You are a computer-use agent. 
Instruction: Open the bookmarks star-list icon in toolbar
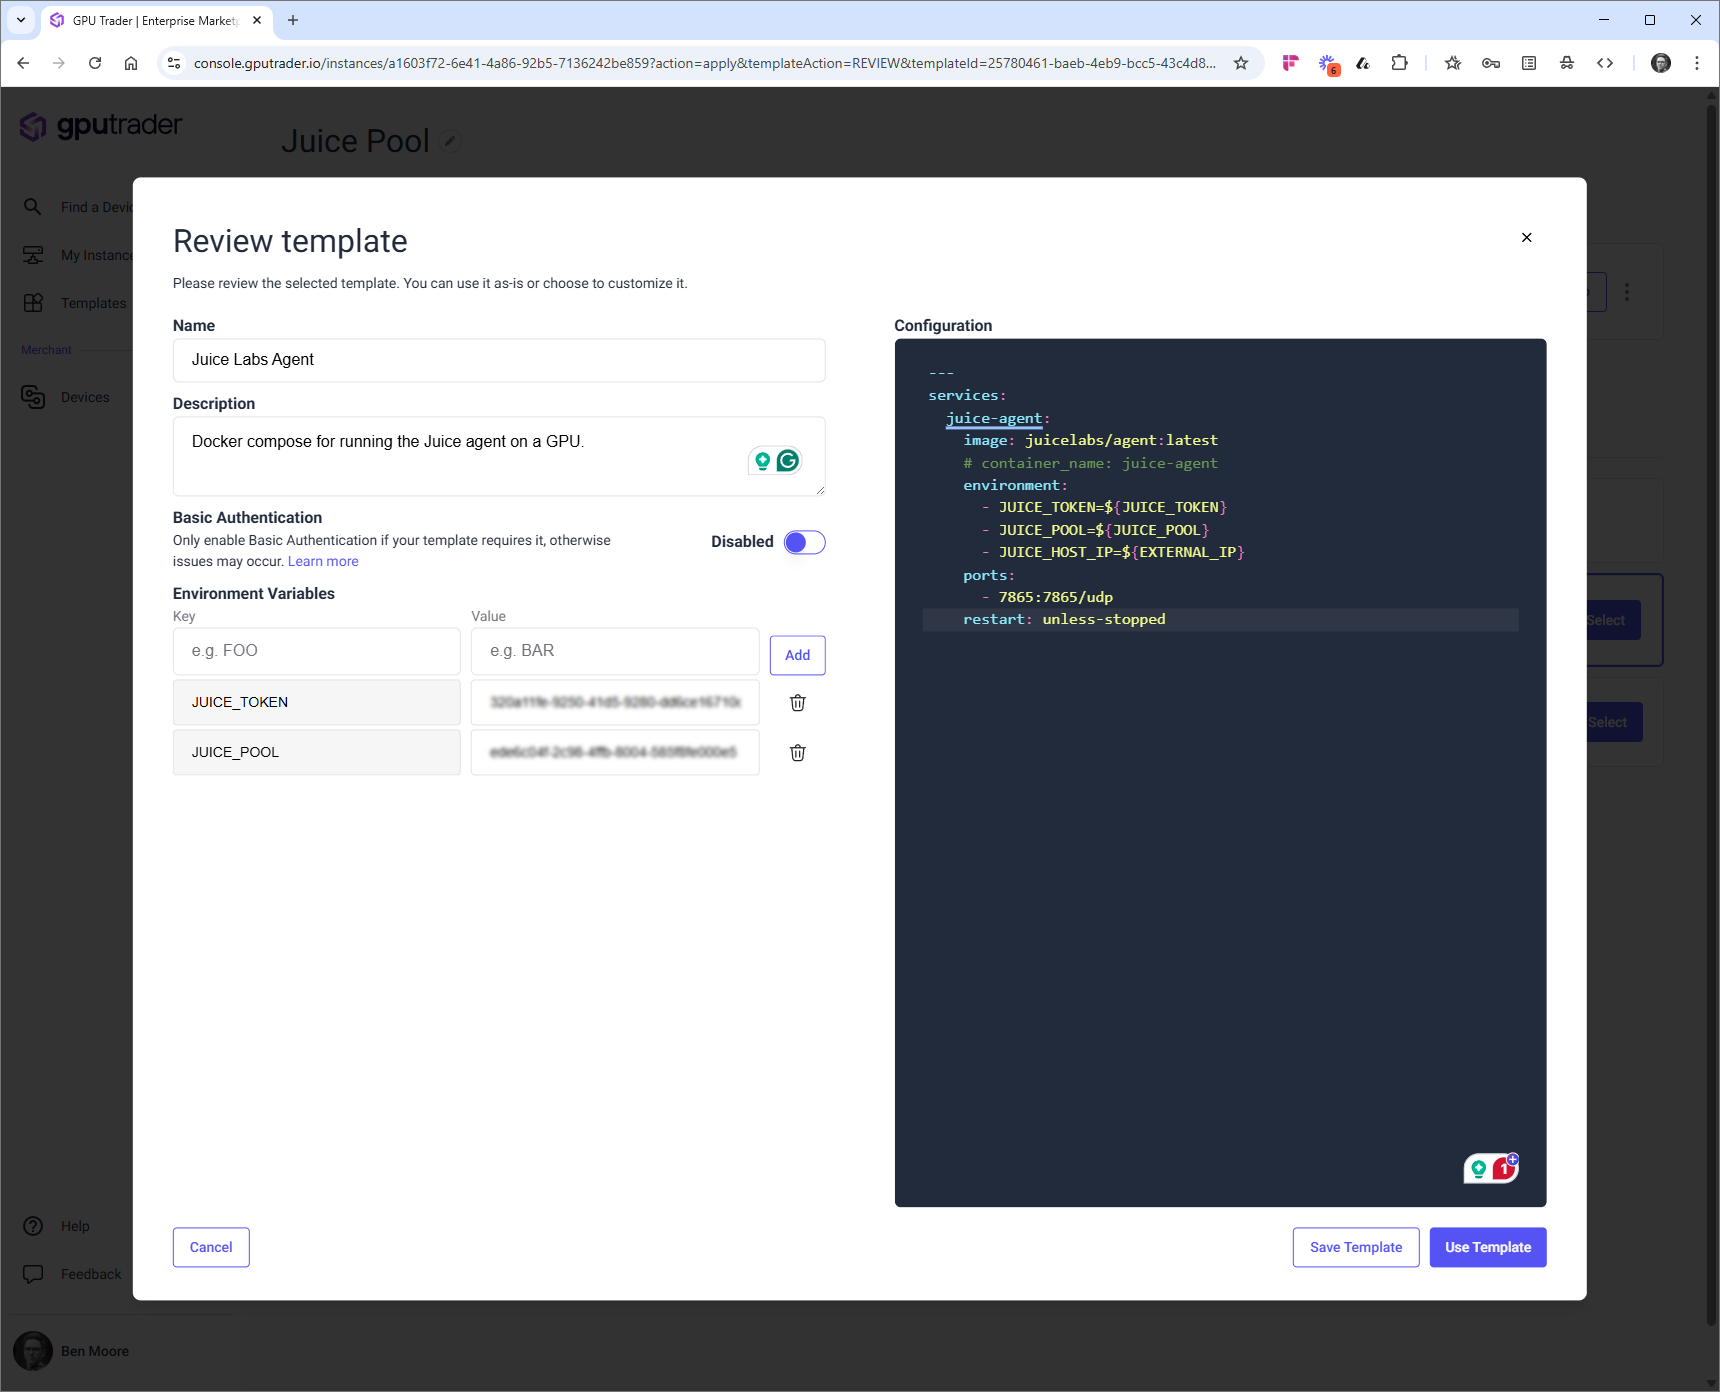click(1453, 63)
